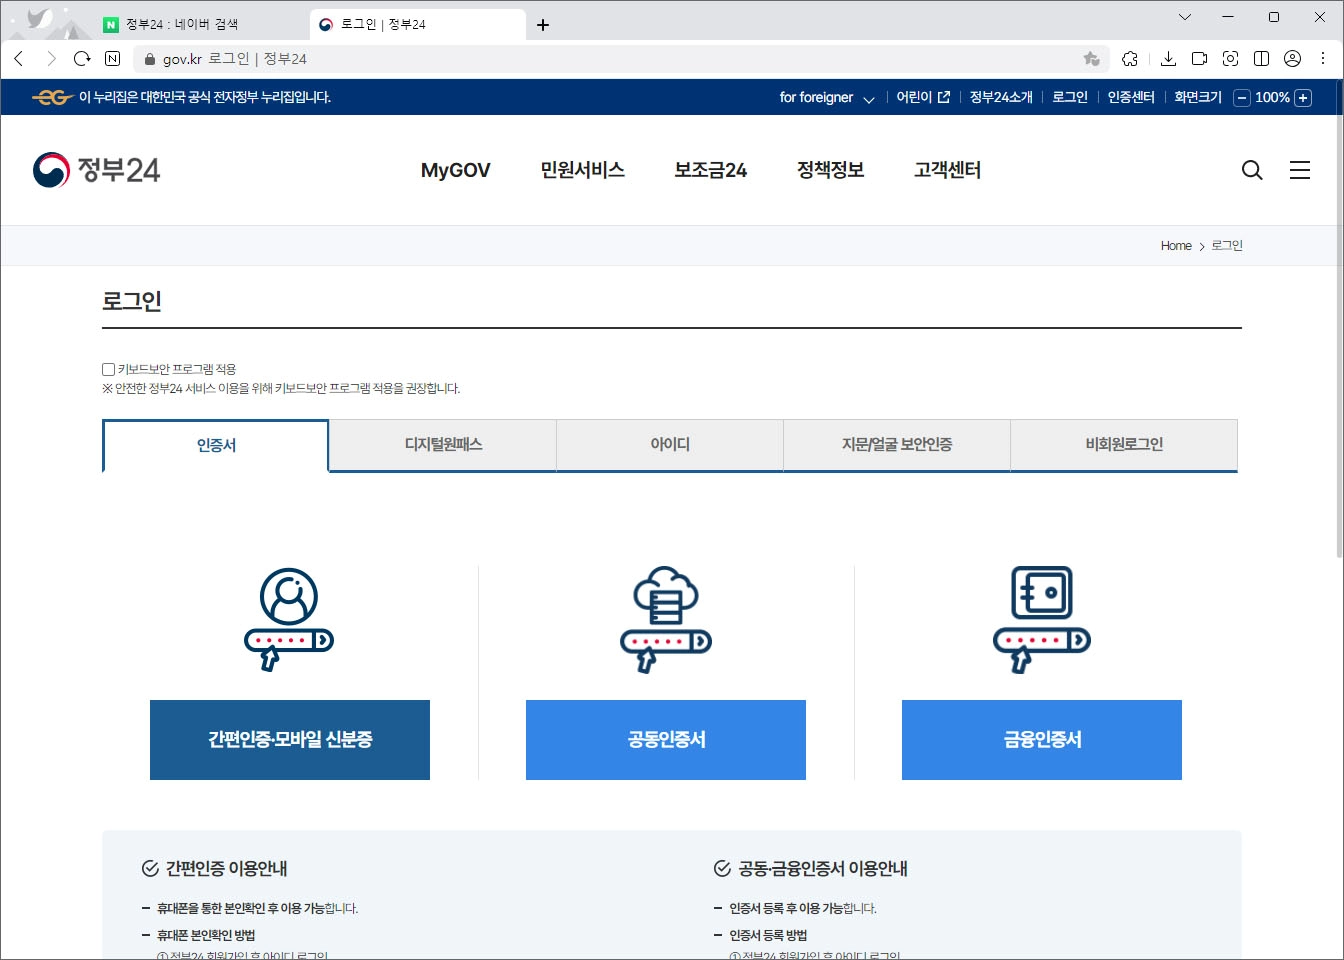This screenshot has width=1344, height=960.
Task: Open the browser profile icon
Action: coord(1292,58)
